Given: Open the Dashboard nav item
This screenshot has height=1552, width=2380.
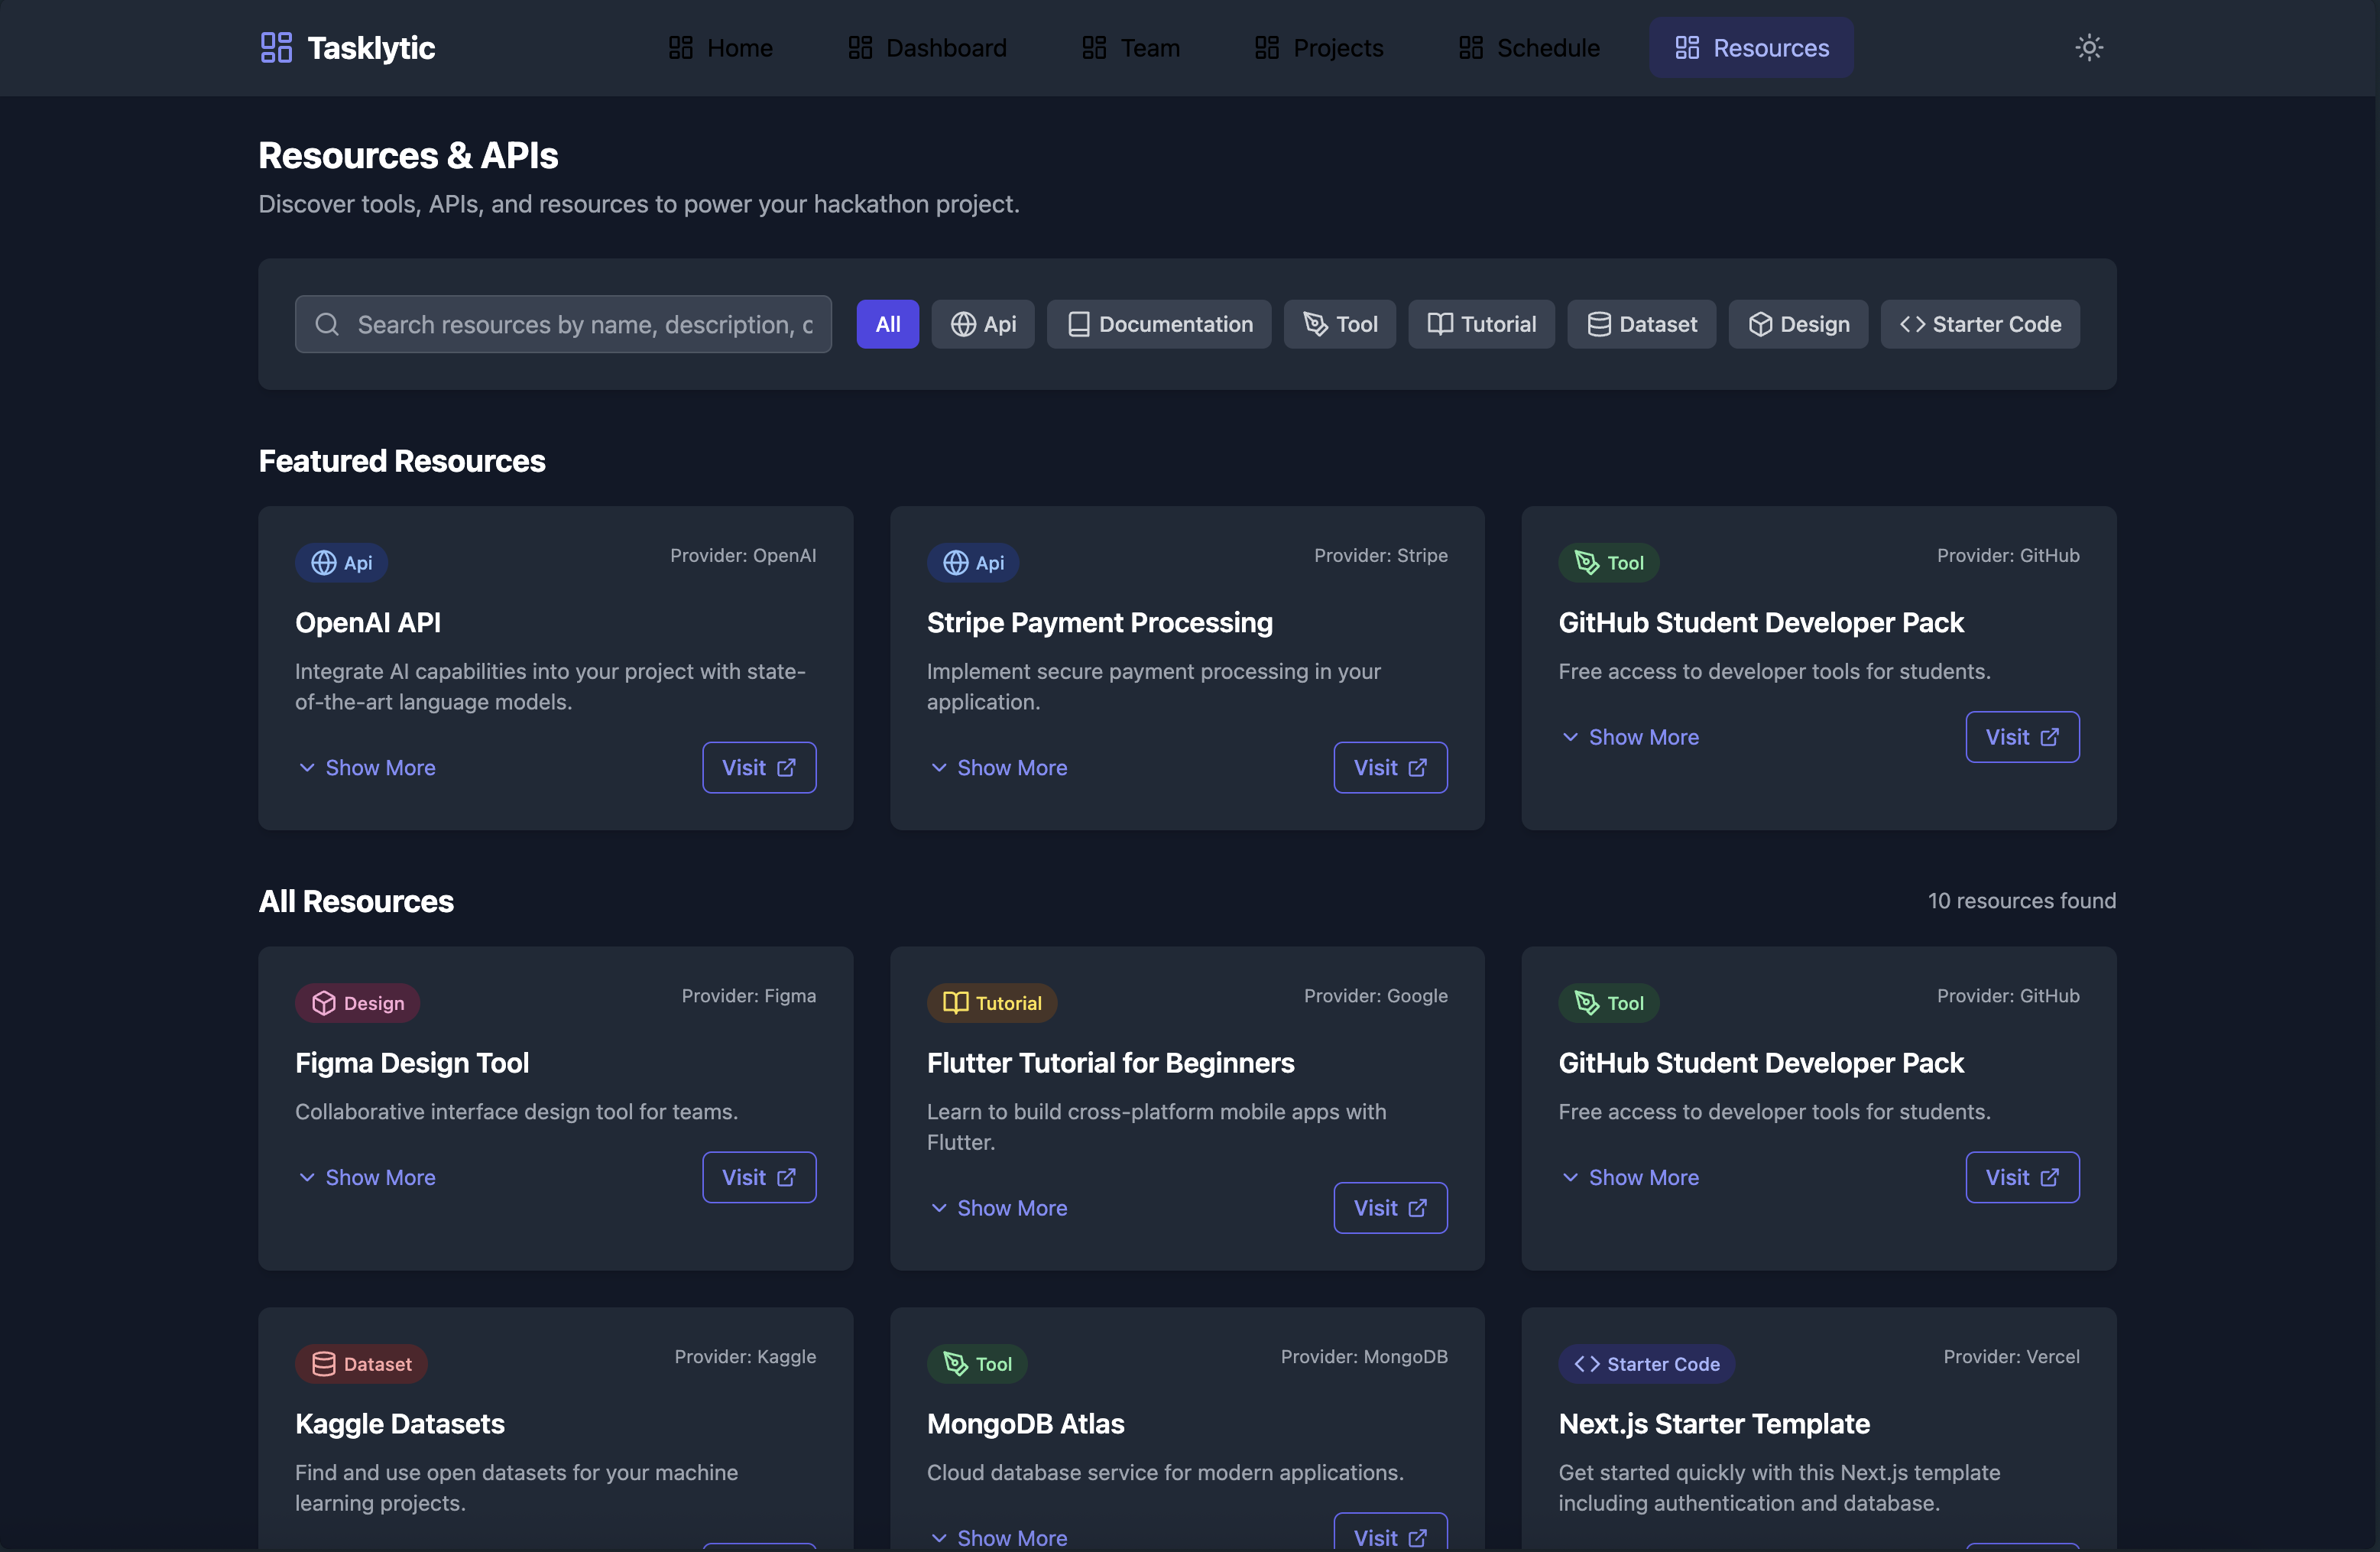Looking at the screenshot, I should 927,47.
